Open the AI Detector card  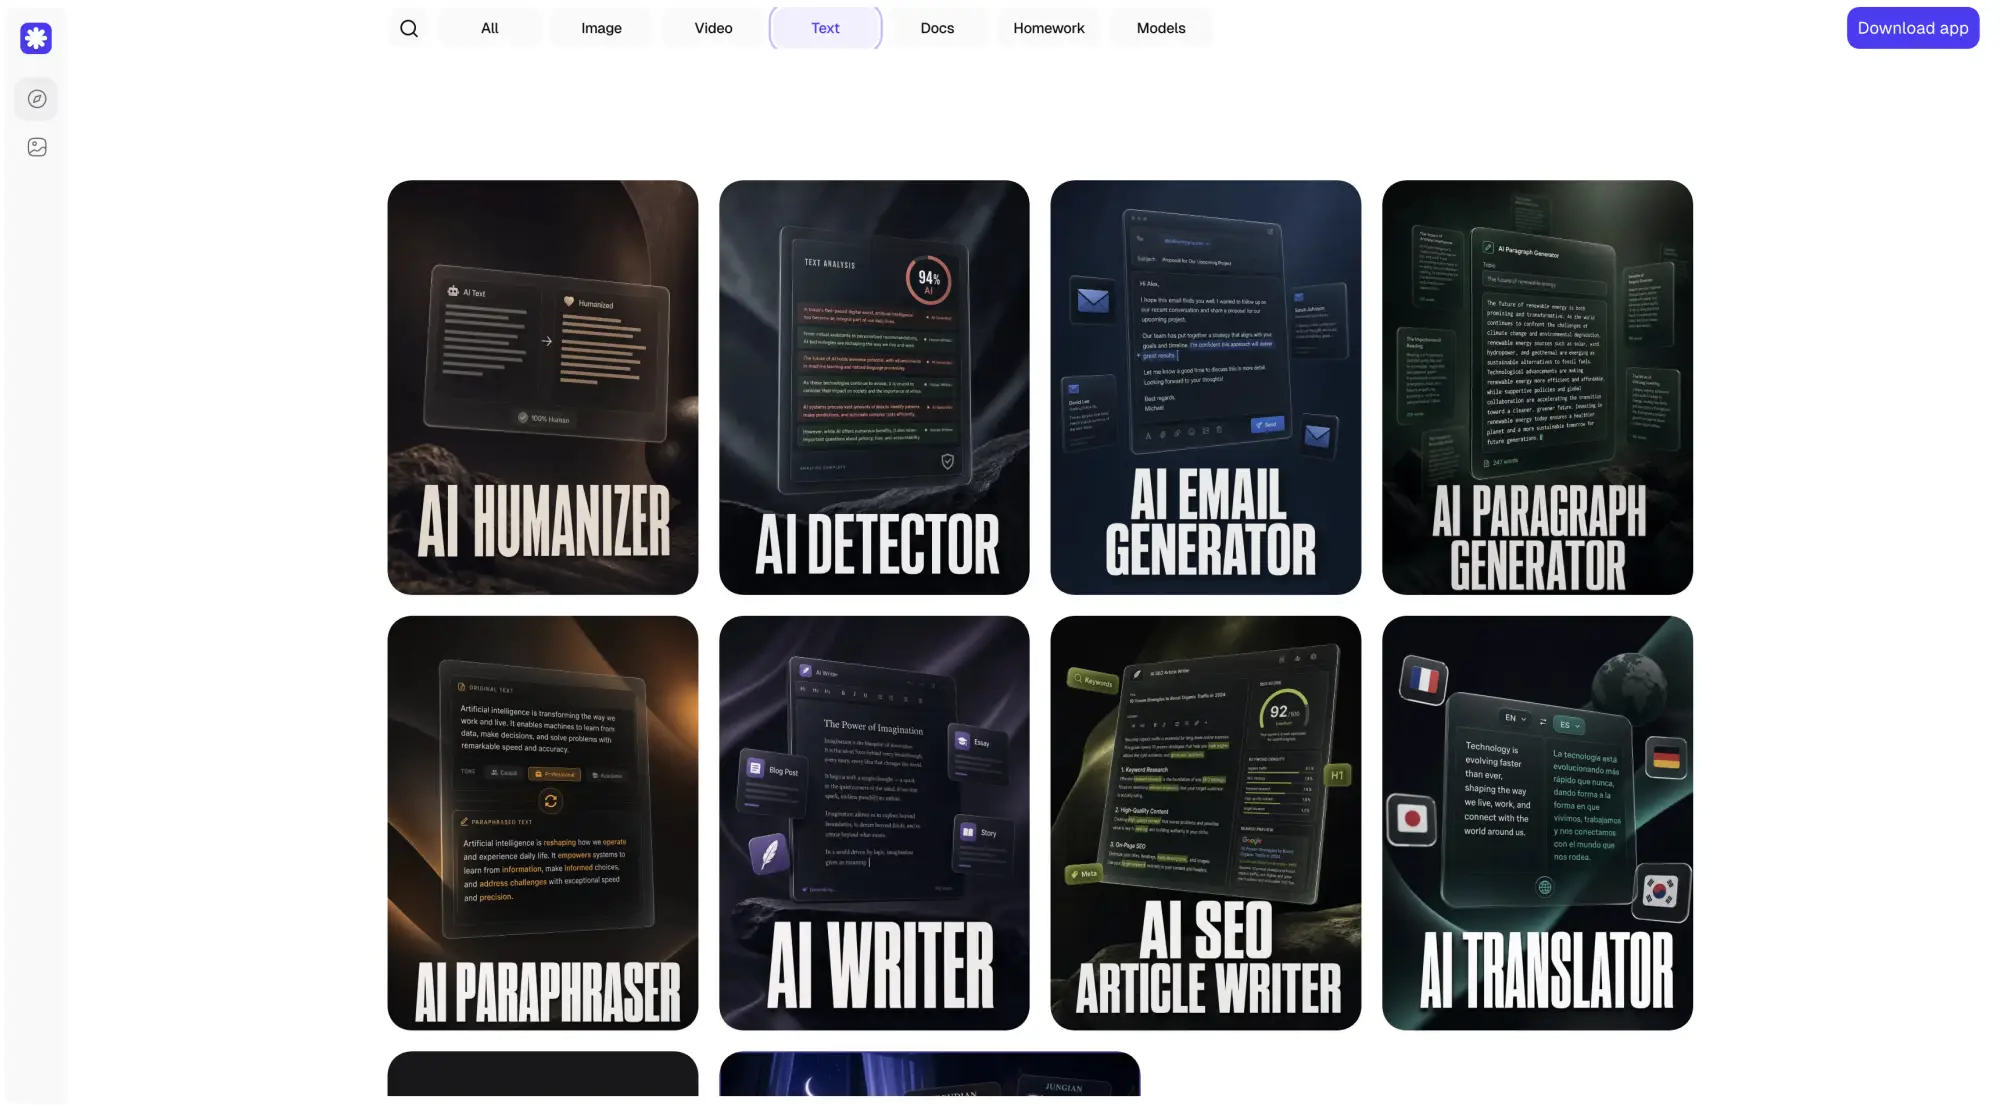[874, 387]
